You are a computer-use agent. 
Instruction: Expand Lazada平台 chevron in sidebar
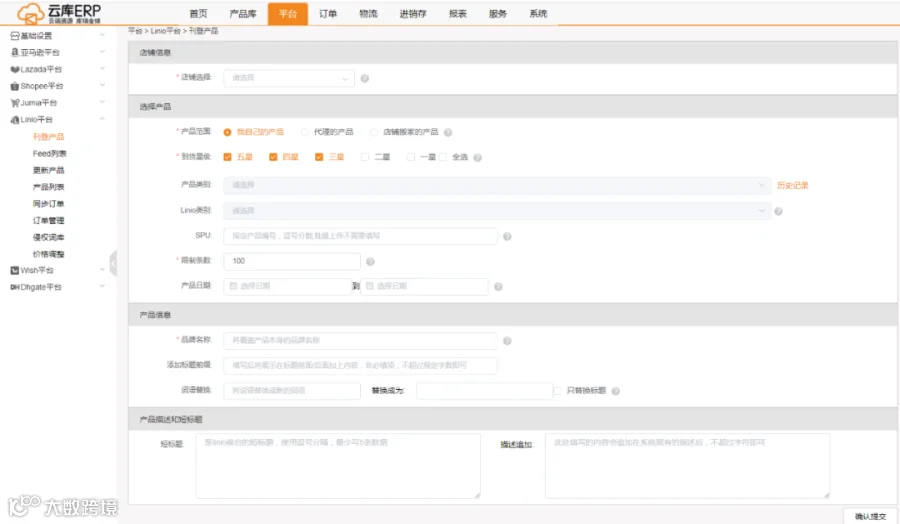102,68
